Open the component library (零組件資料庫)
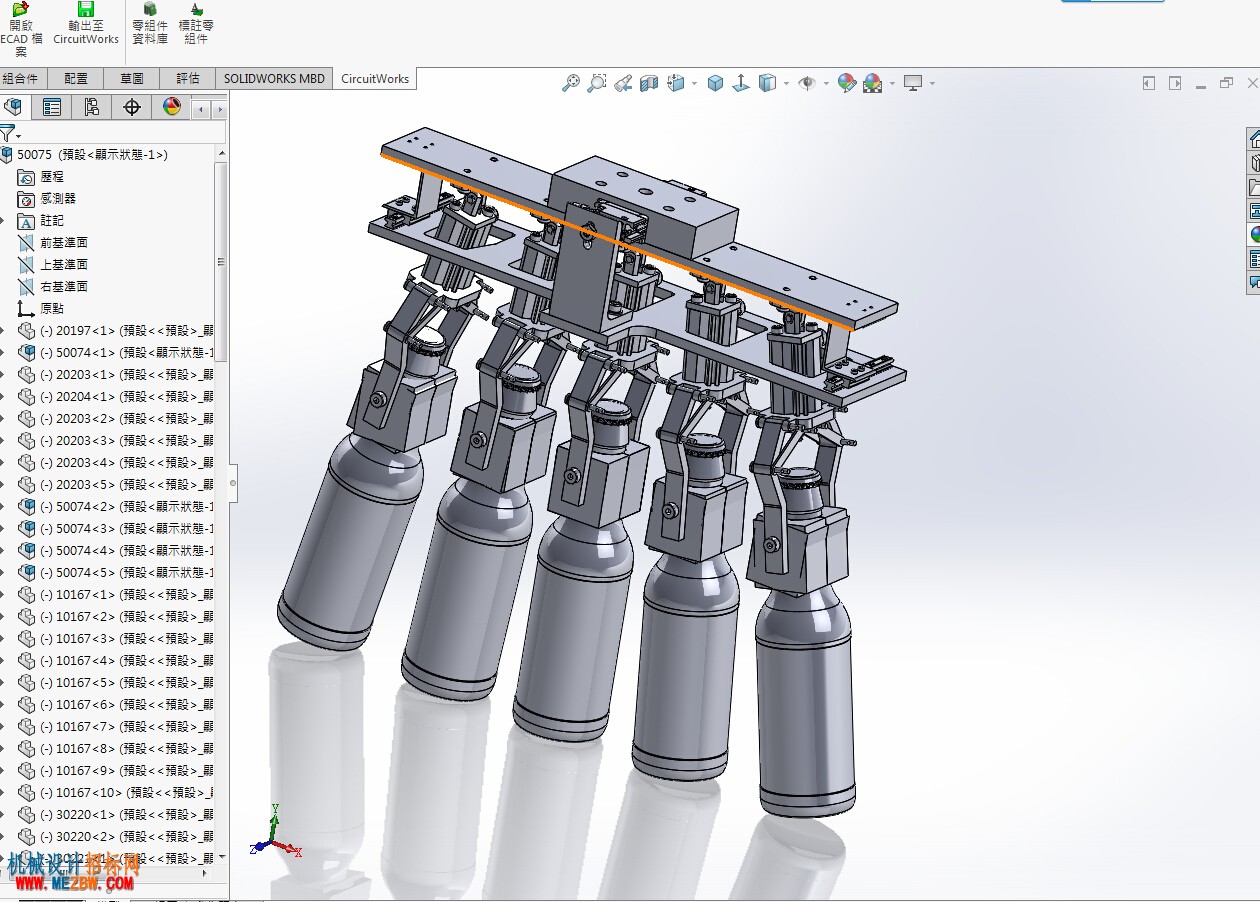The height and width of the screenshot is (902, 1260). (150, 24)
